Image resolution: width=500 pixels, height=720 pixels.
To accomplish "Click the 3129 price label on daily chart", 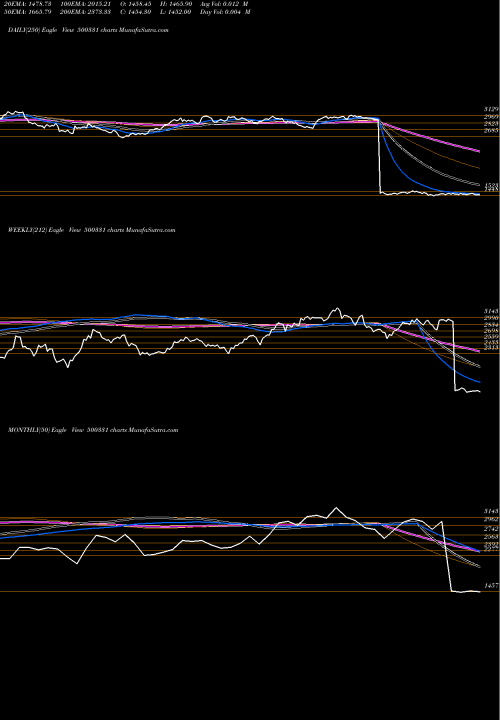I will (491, 109).
